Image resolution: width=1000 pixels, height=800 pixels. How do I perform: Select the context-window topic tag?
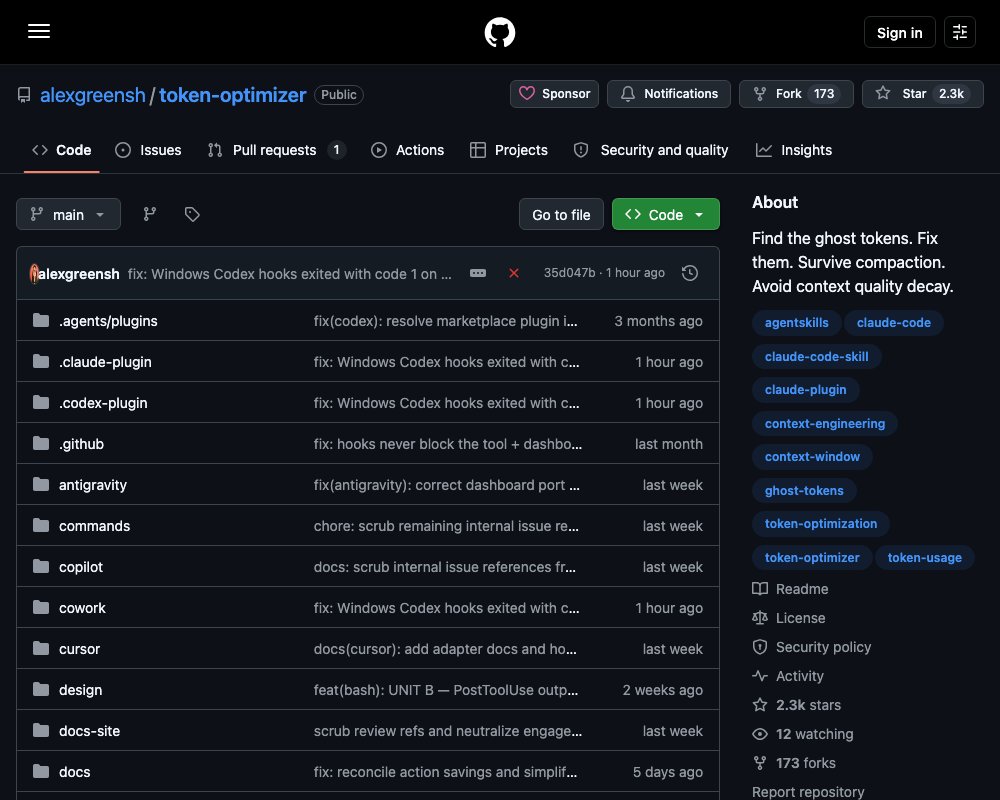tap(812, 457)
